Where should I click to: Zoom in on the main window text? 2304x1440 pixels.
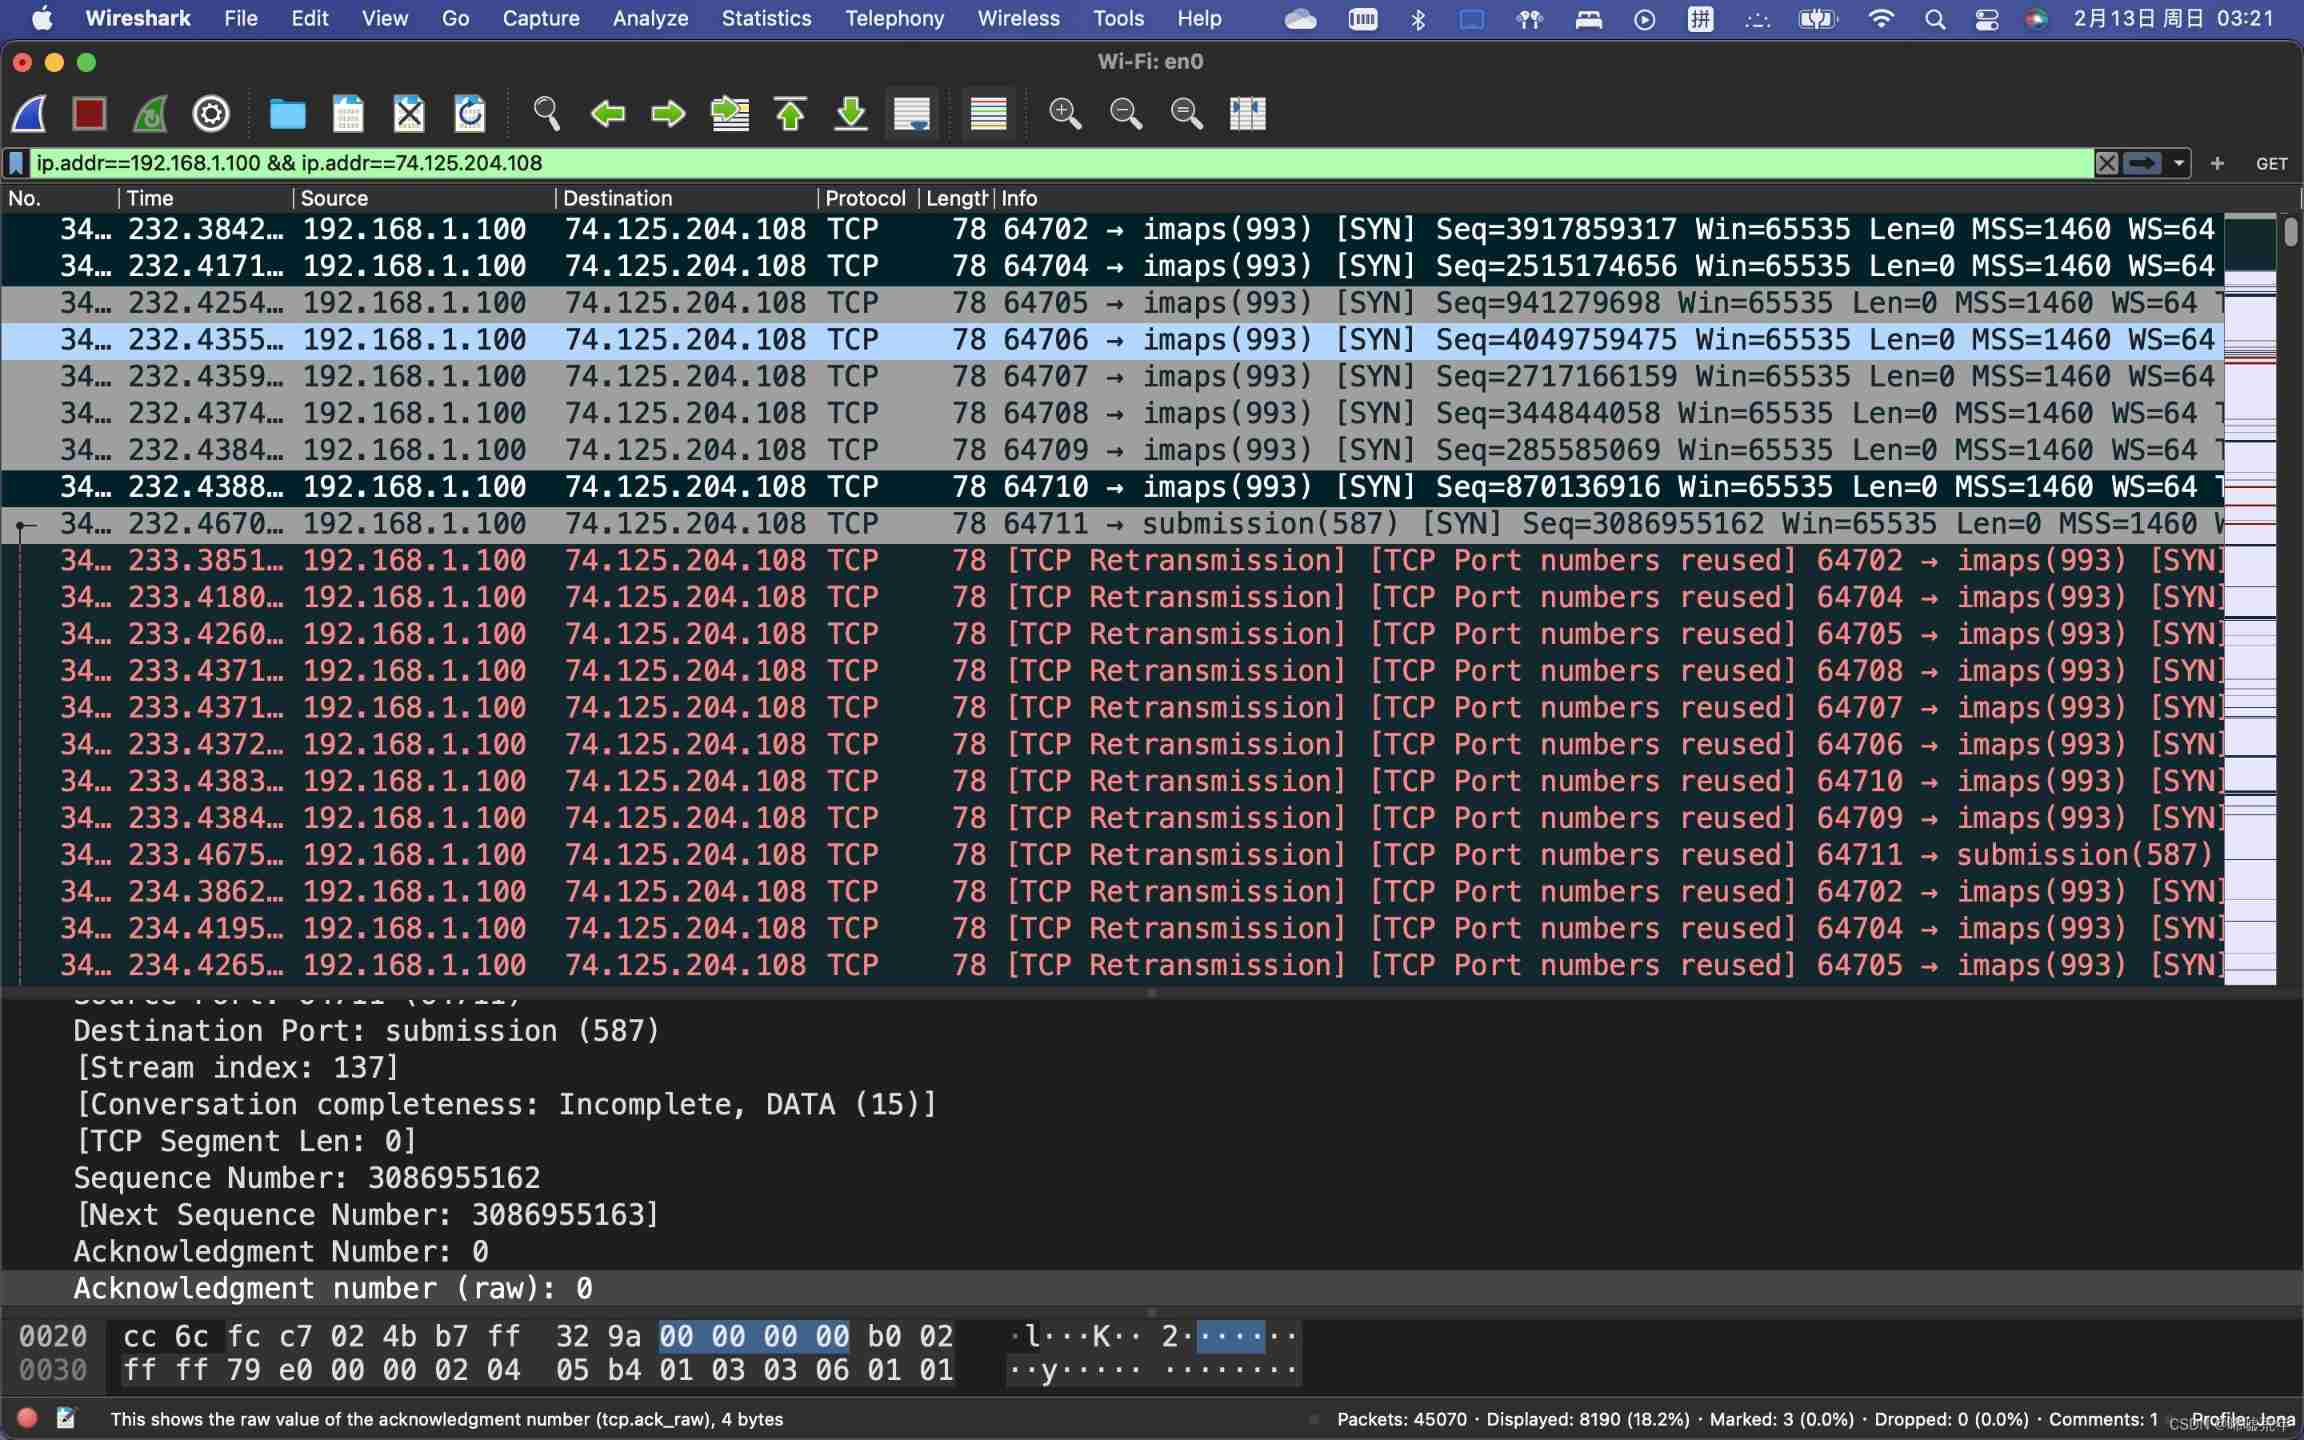coord(1065,113)
